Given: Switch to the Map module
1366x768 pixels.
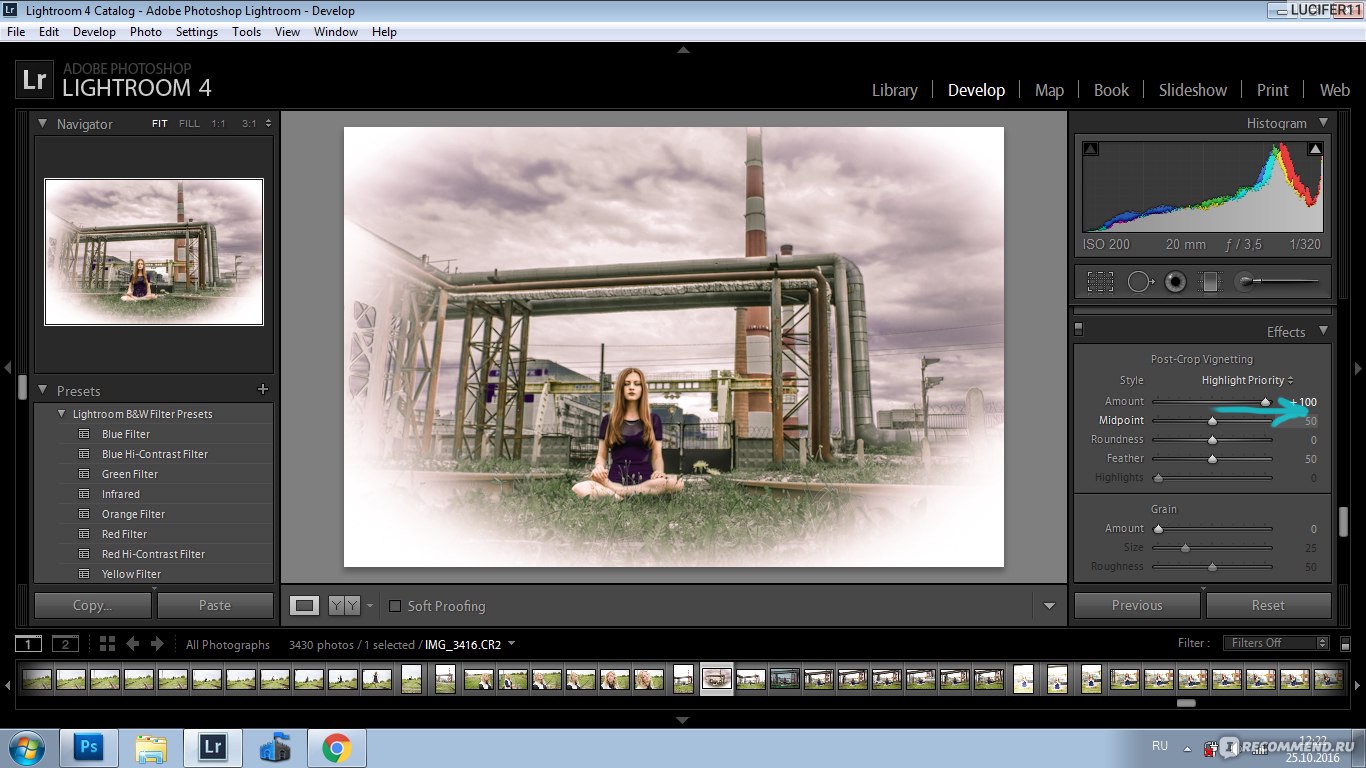Looking at the screenshot, I should (1049, 90).
